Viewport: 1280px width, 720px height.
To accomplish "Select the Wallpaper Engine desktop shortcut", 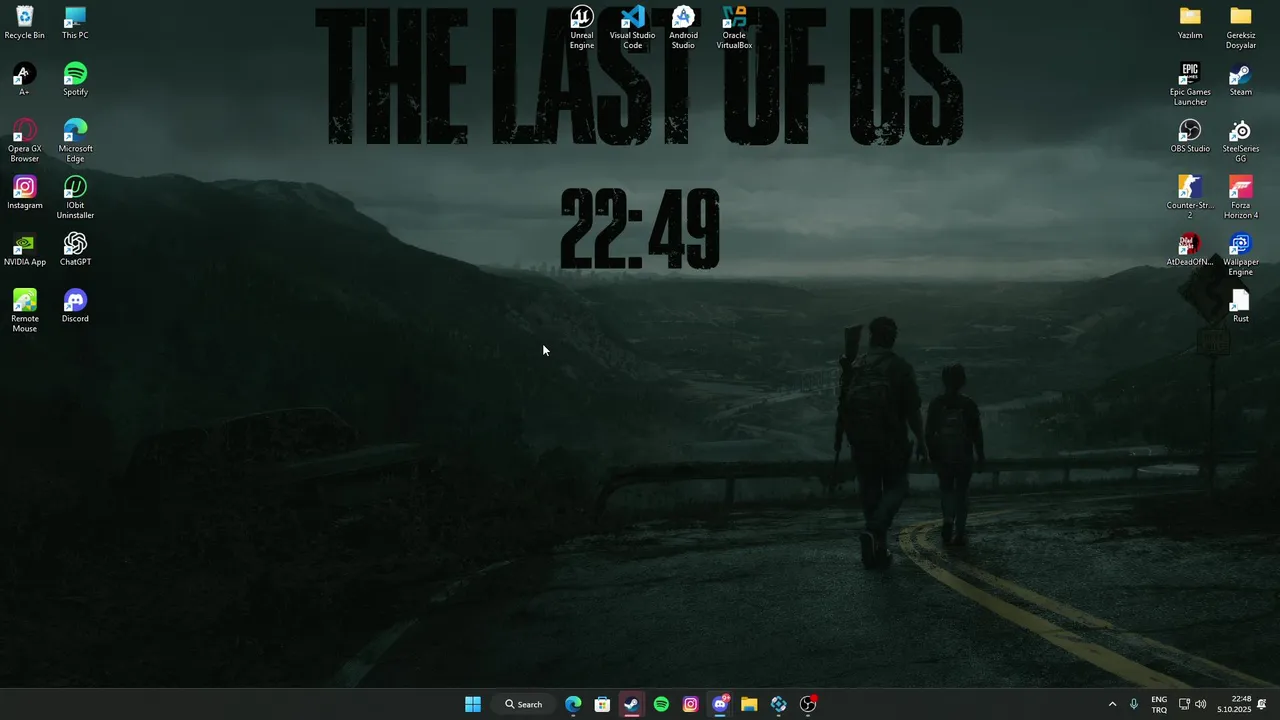I will pos(1241,255).
